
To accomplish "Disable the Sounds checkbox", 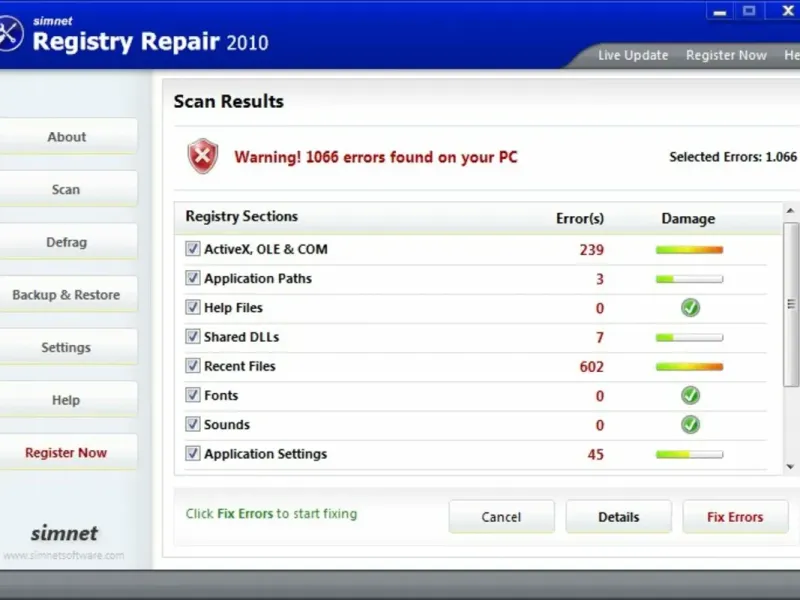I will click(x=192, y=424).
